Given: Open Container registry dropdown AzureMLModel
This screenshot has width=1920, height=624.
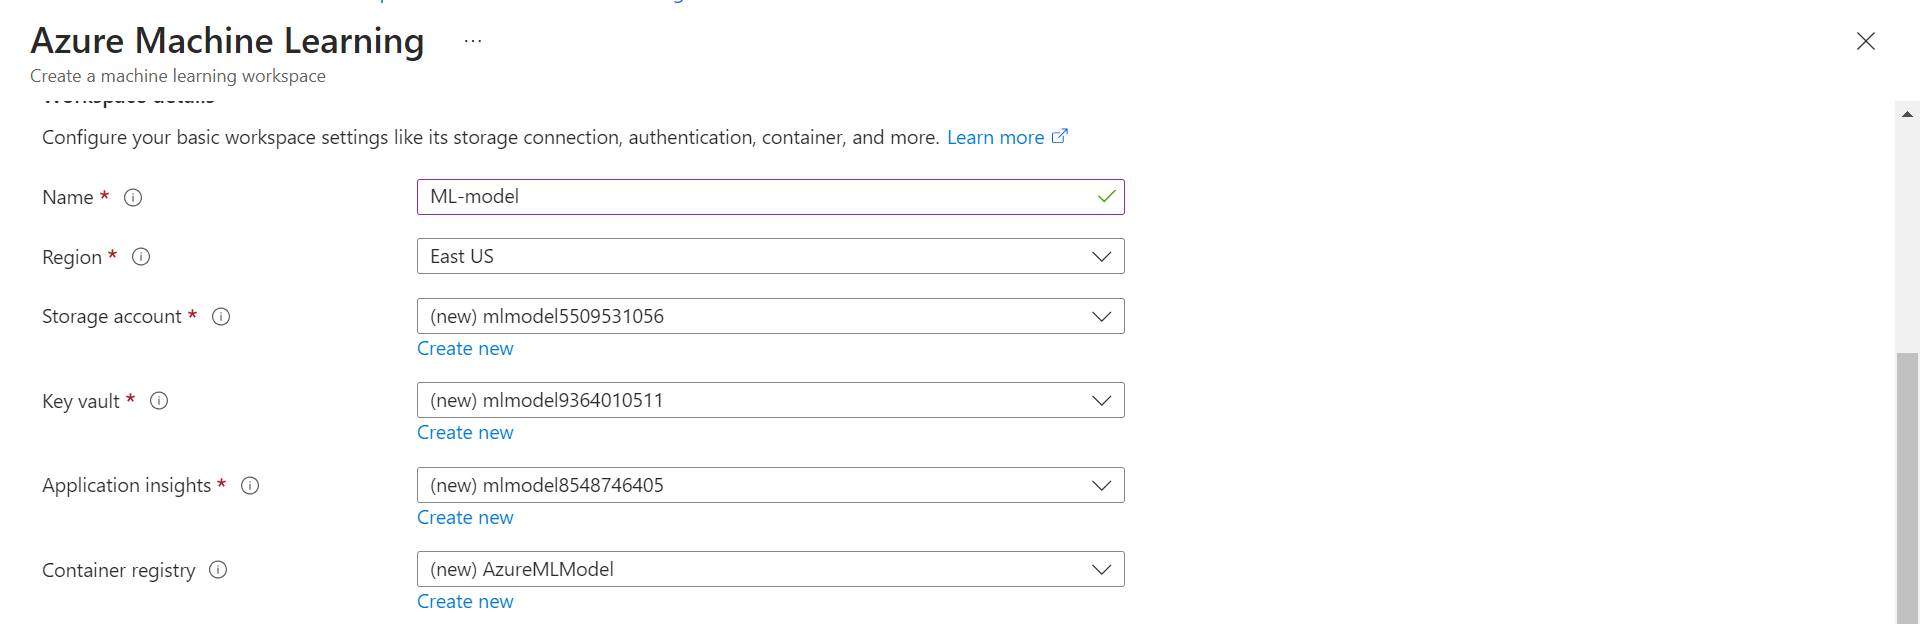Looking at the screenshot, I should pos(770,569).
